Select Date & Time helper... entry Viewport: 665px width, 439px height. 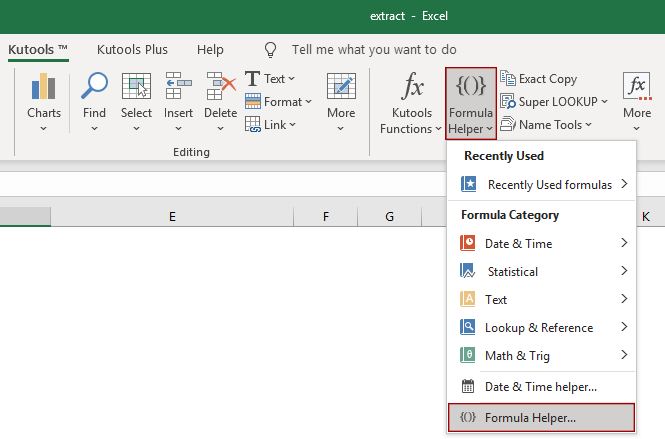point(540,386)
